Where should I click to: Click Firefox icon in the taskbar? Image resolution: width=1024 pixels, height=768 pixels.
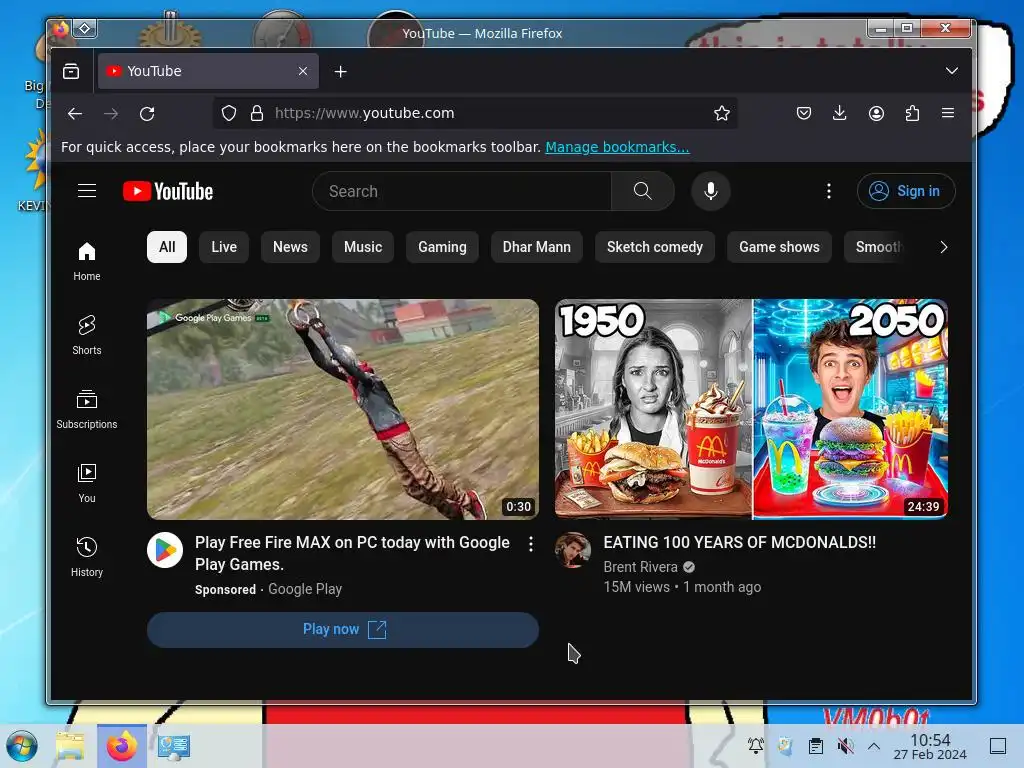click(122, 746)
